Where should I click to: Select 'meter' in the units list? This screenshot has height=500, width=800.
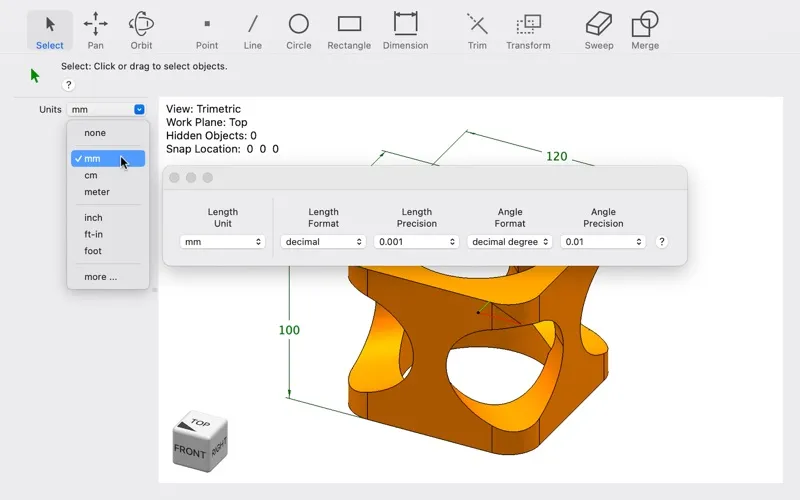point(108,192)
